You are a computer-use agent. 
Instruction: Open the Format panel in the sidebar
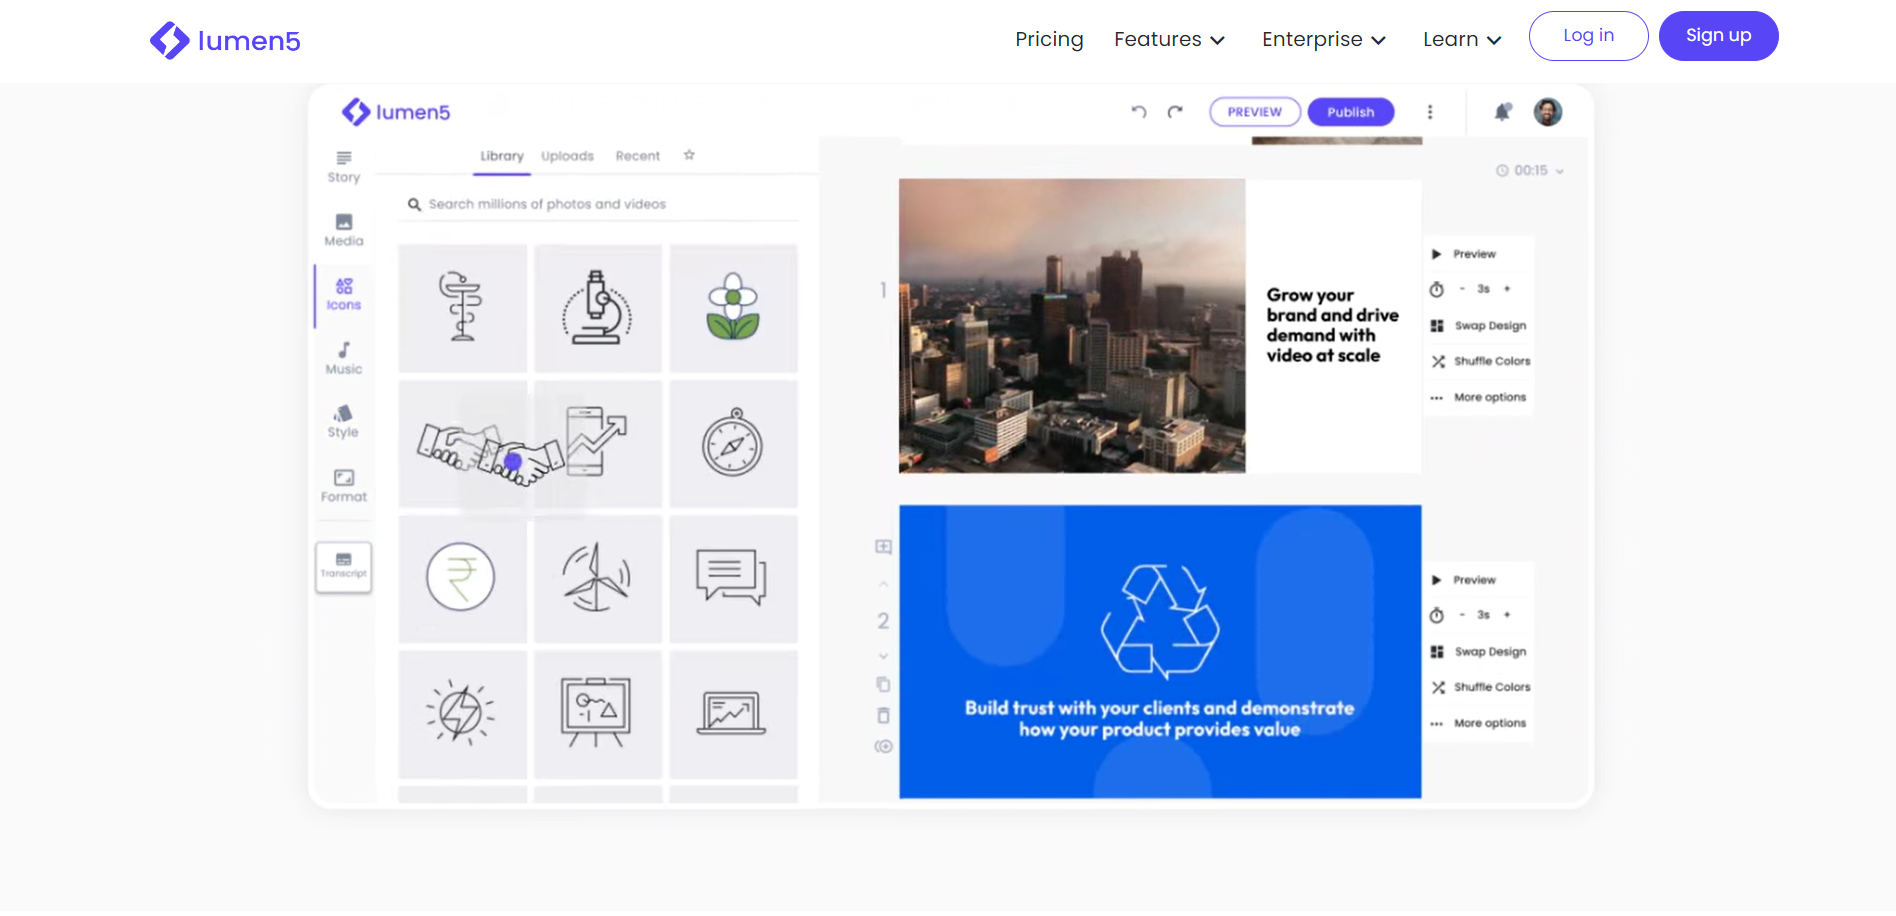(343, 486)
